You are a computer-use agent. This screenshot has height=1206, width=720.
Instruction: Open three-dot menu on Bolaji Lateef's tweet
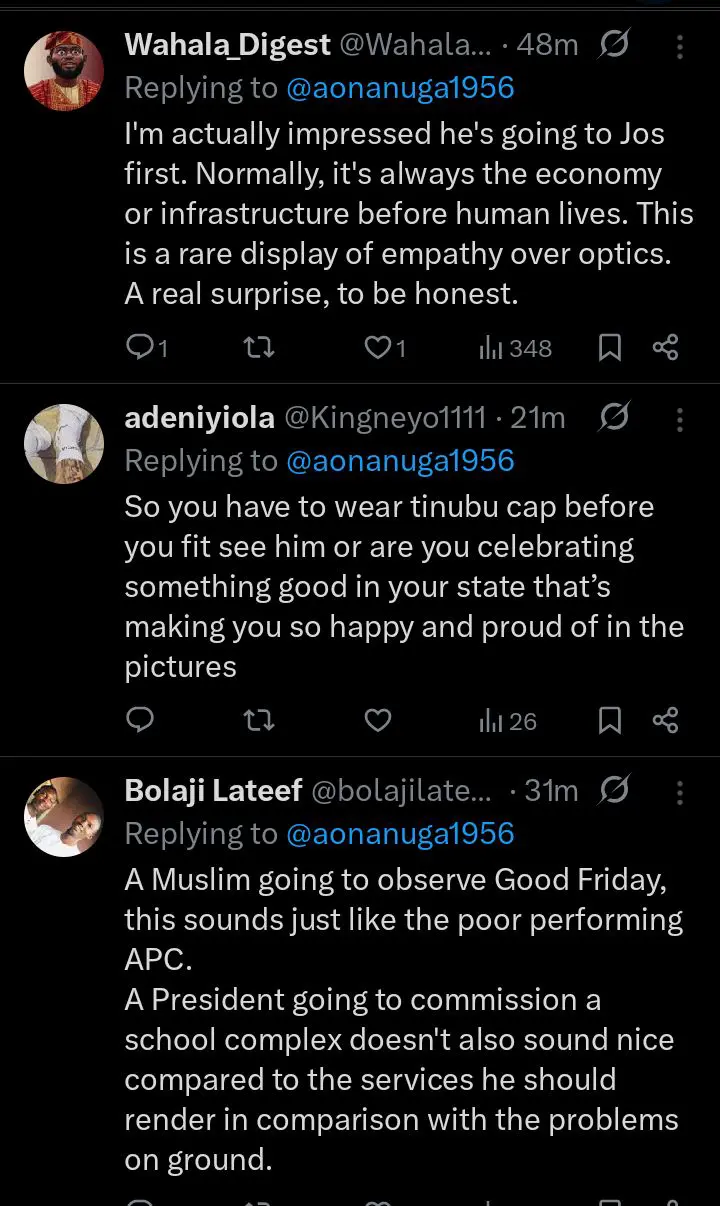point(680,792)
